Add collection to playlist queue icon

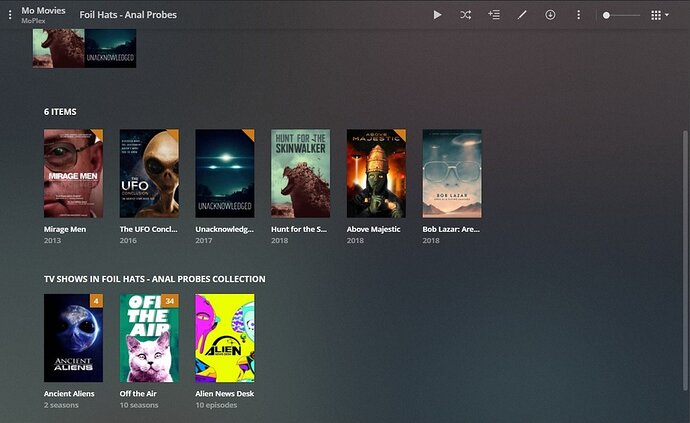coord(494,15)
